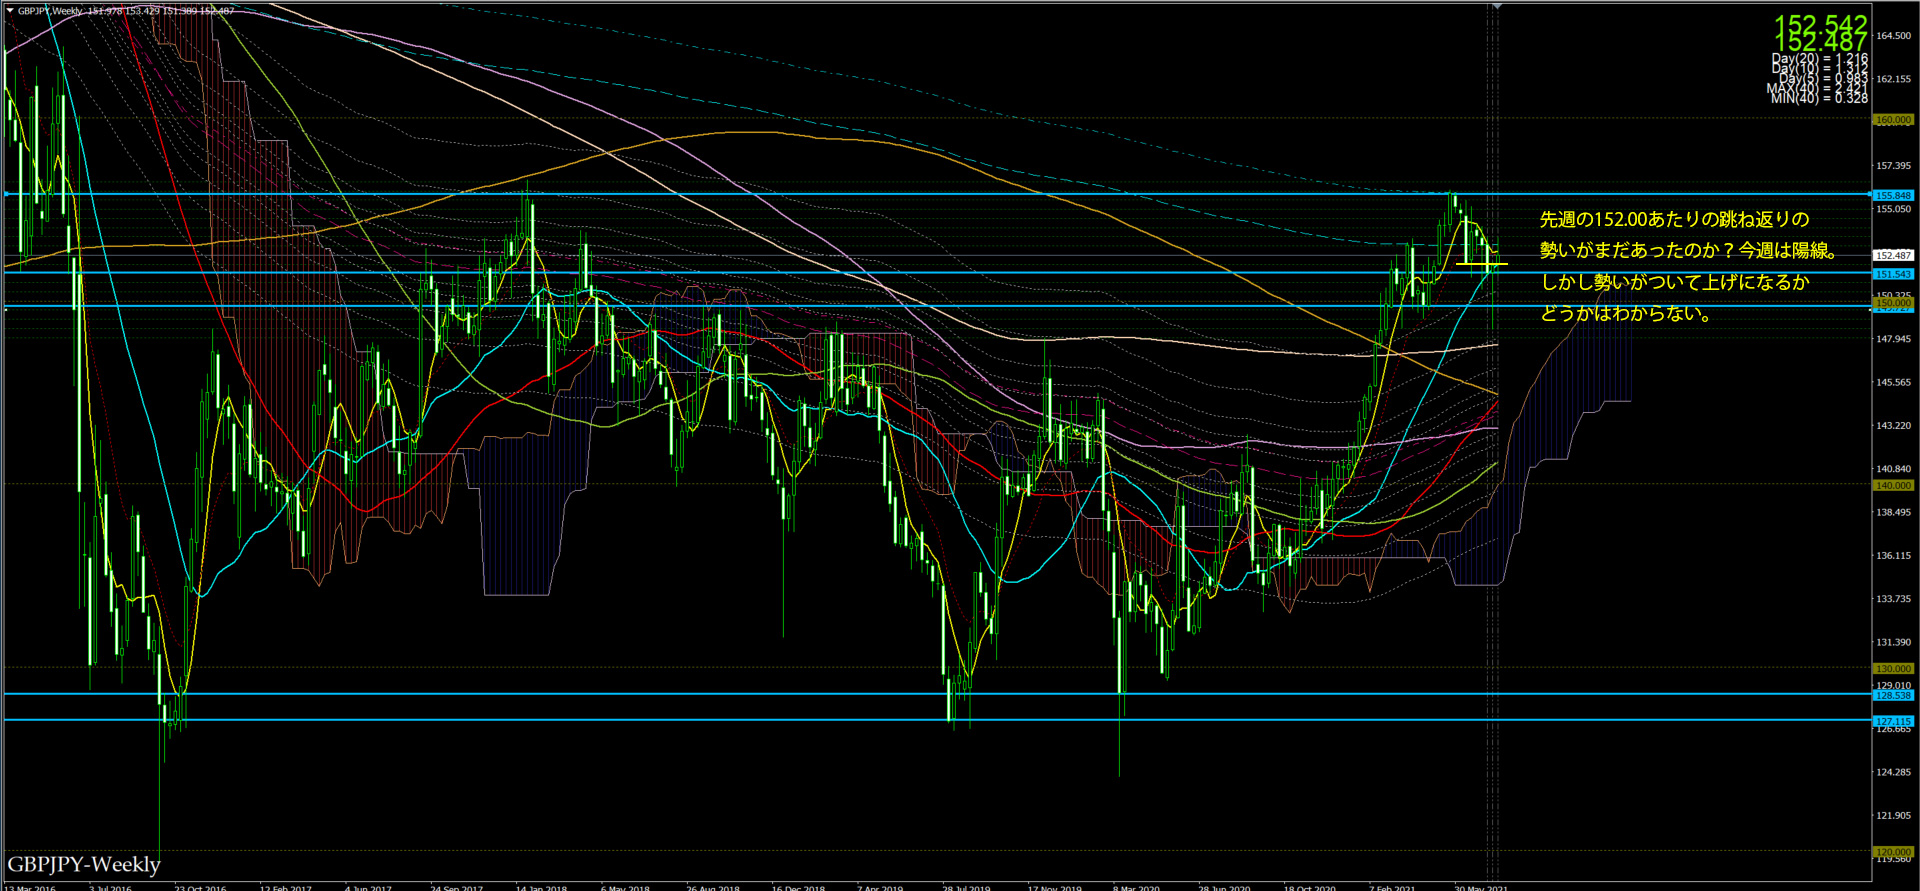Image resolution: width=1920 pixels, height=891 pixels.
Task: Click the 16 Dec 2018 date label
Action: tap(798, 887)
